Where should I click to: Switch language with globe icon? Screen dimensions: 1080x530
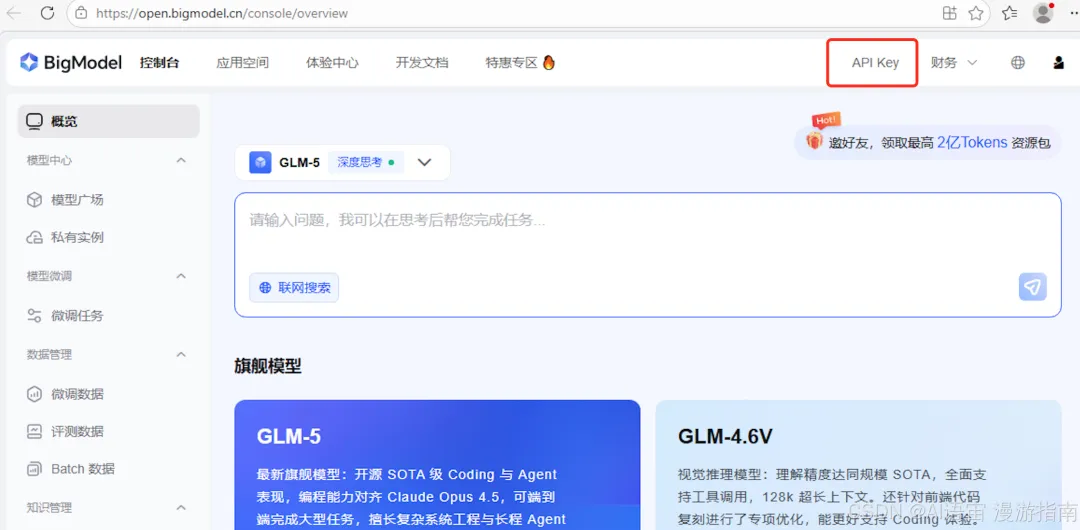[1017, 63]
